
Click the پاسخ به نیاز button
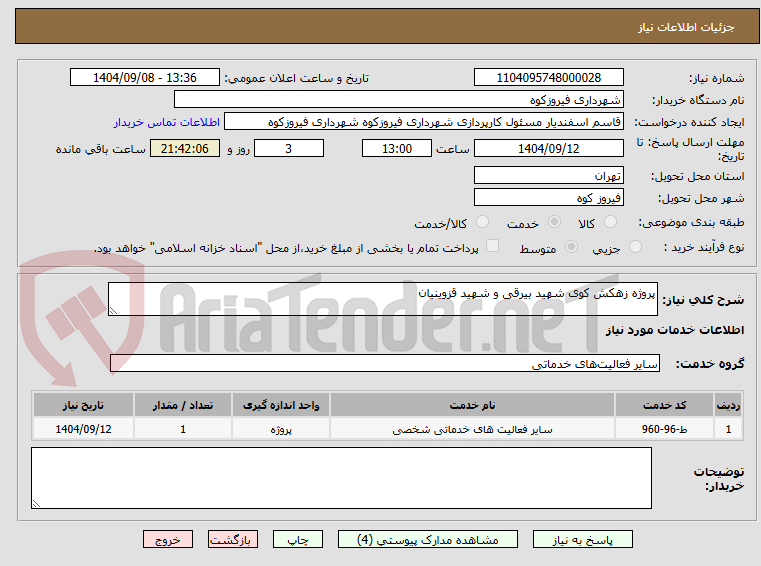[x=582, y=539]
